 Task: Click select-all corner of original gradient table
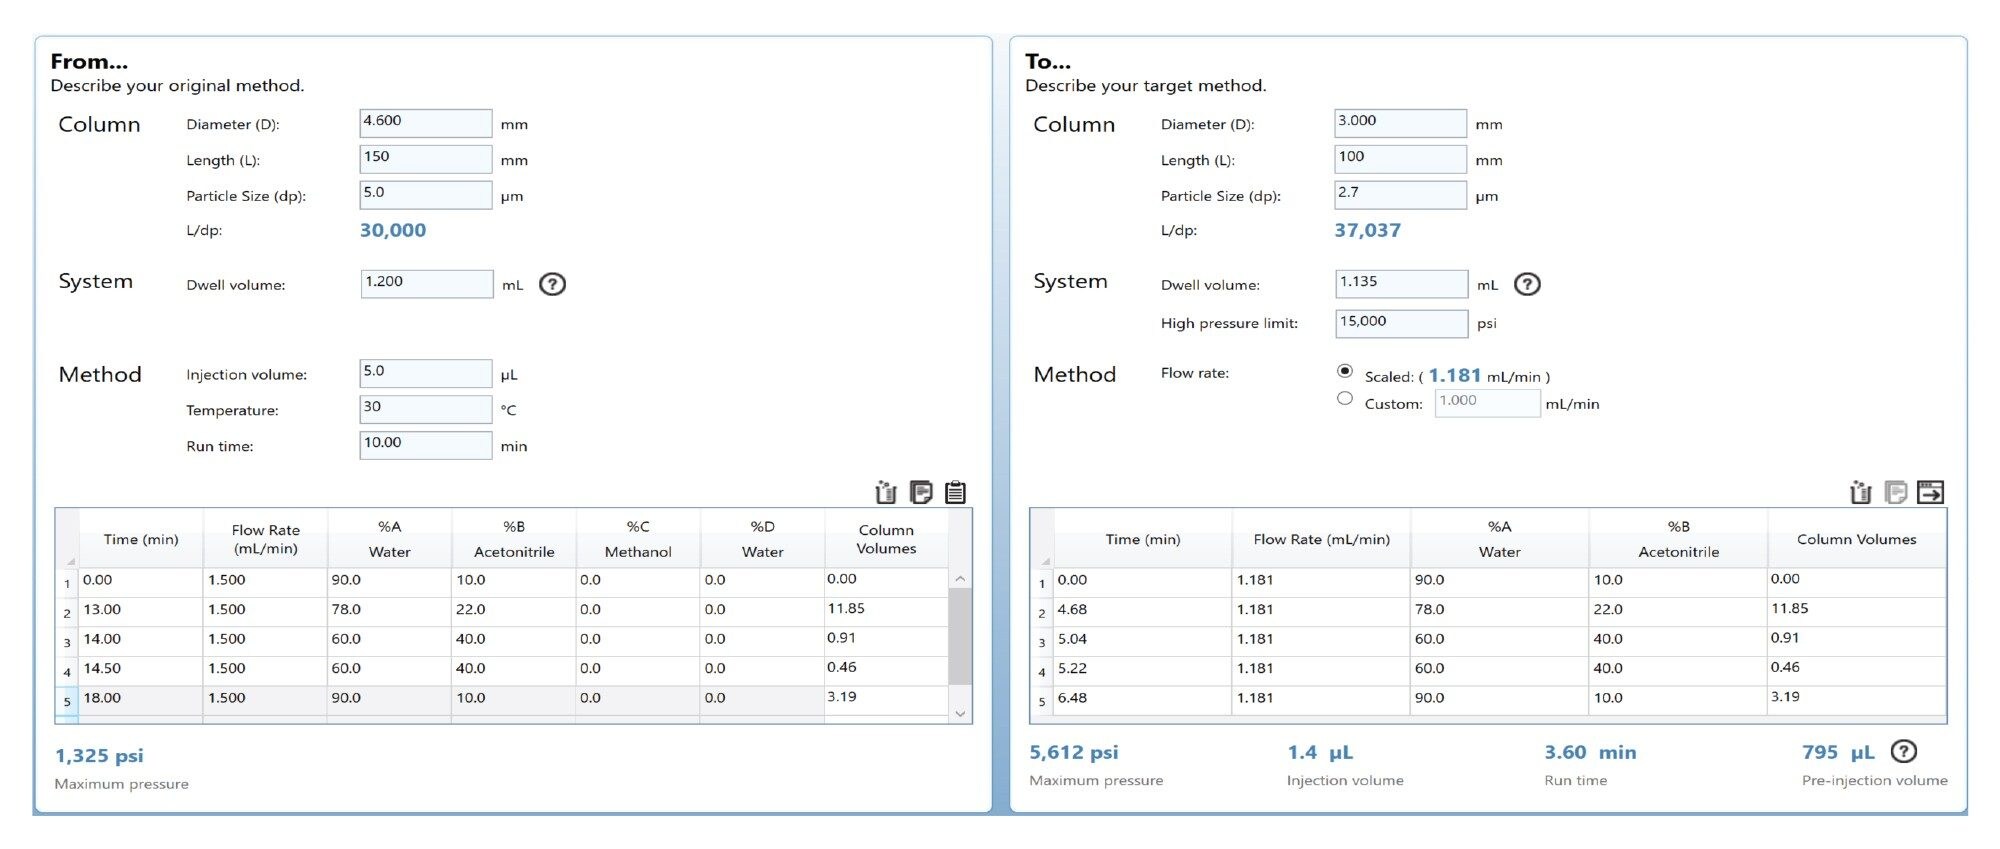tap(67, 539)
